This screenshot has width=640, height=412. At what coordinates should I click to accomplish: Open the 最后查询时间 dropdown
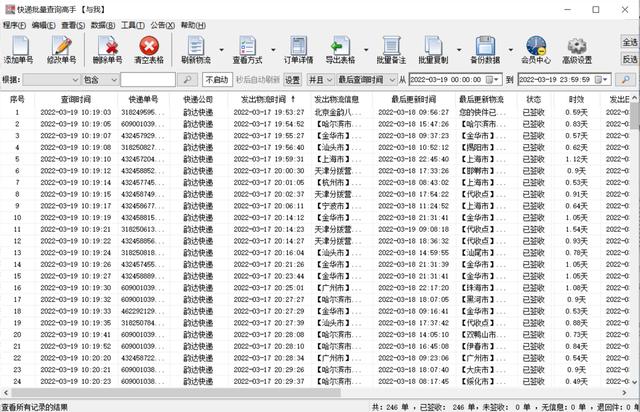click(x=366, y=80)
